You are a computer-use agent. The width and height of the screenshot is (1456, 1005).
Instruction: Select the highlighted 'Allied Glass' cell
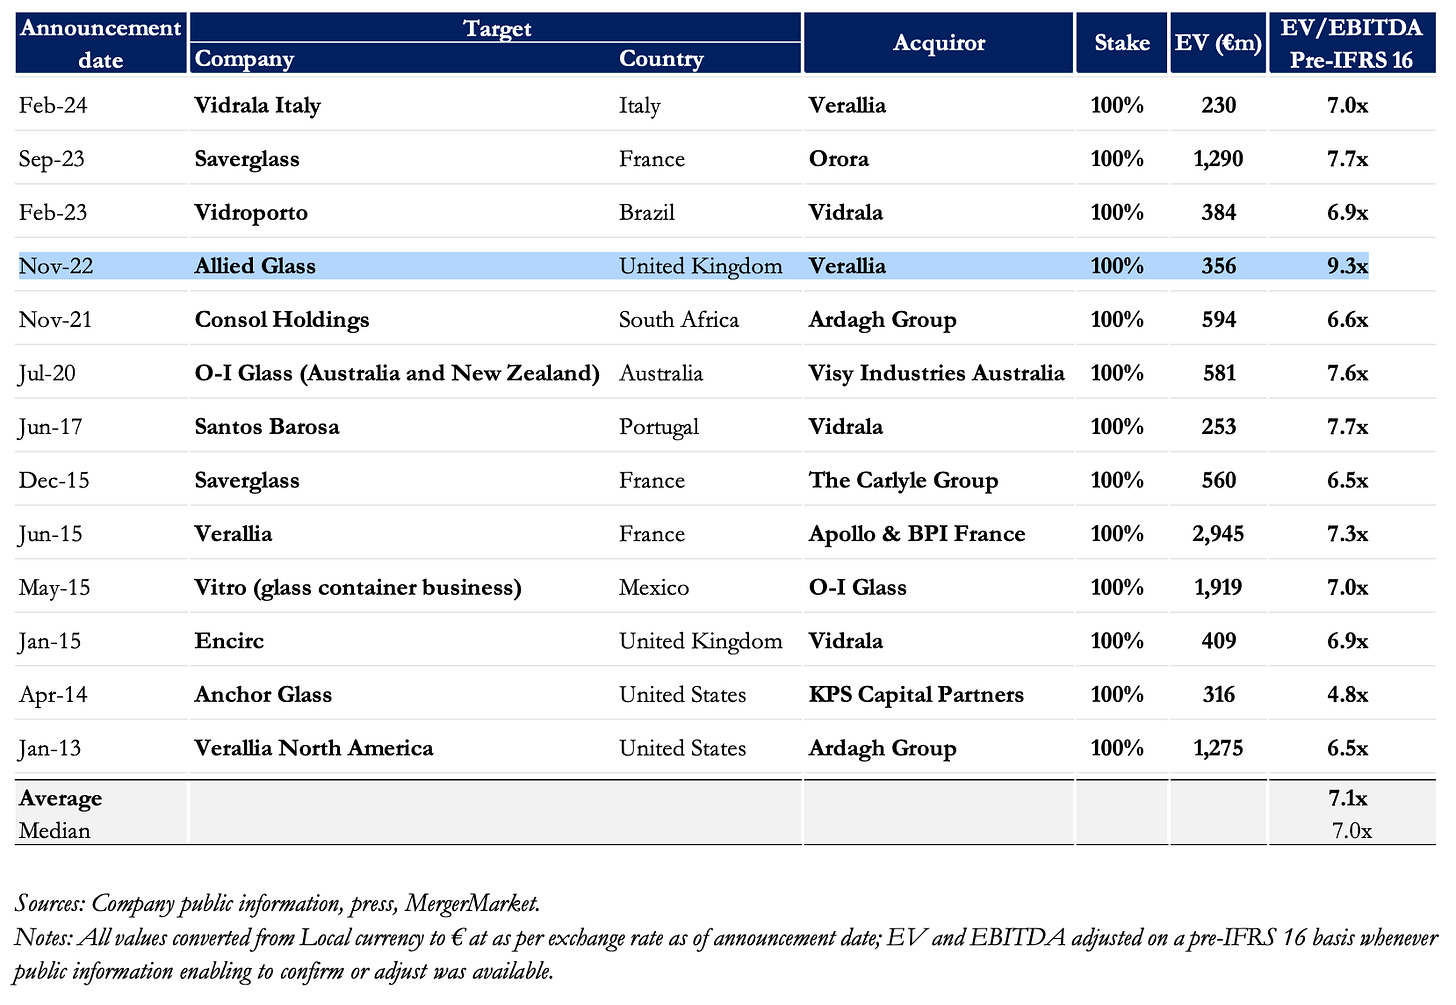(255, 266)
